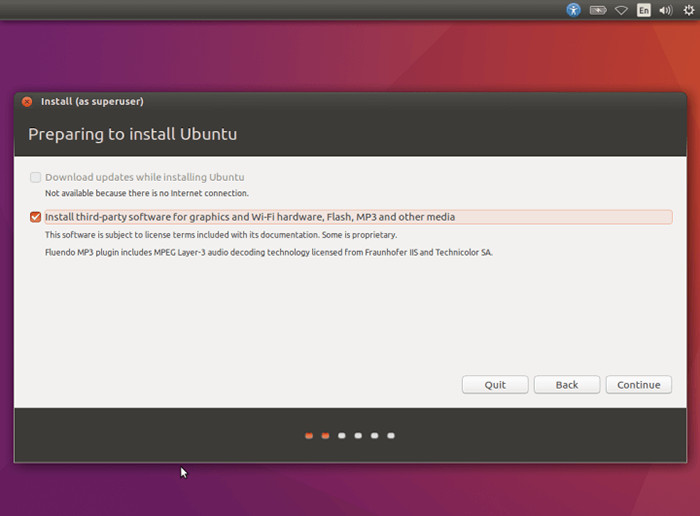Click the Install third-party software label

coord(250,217)
